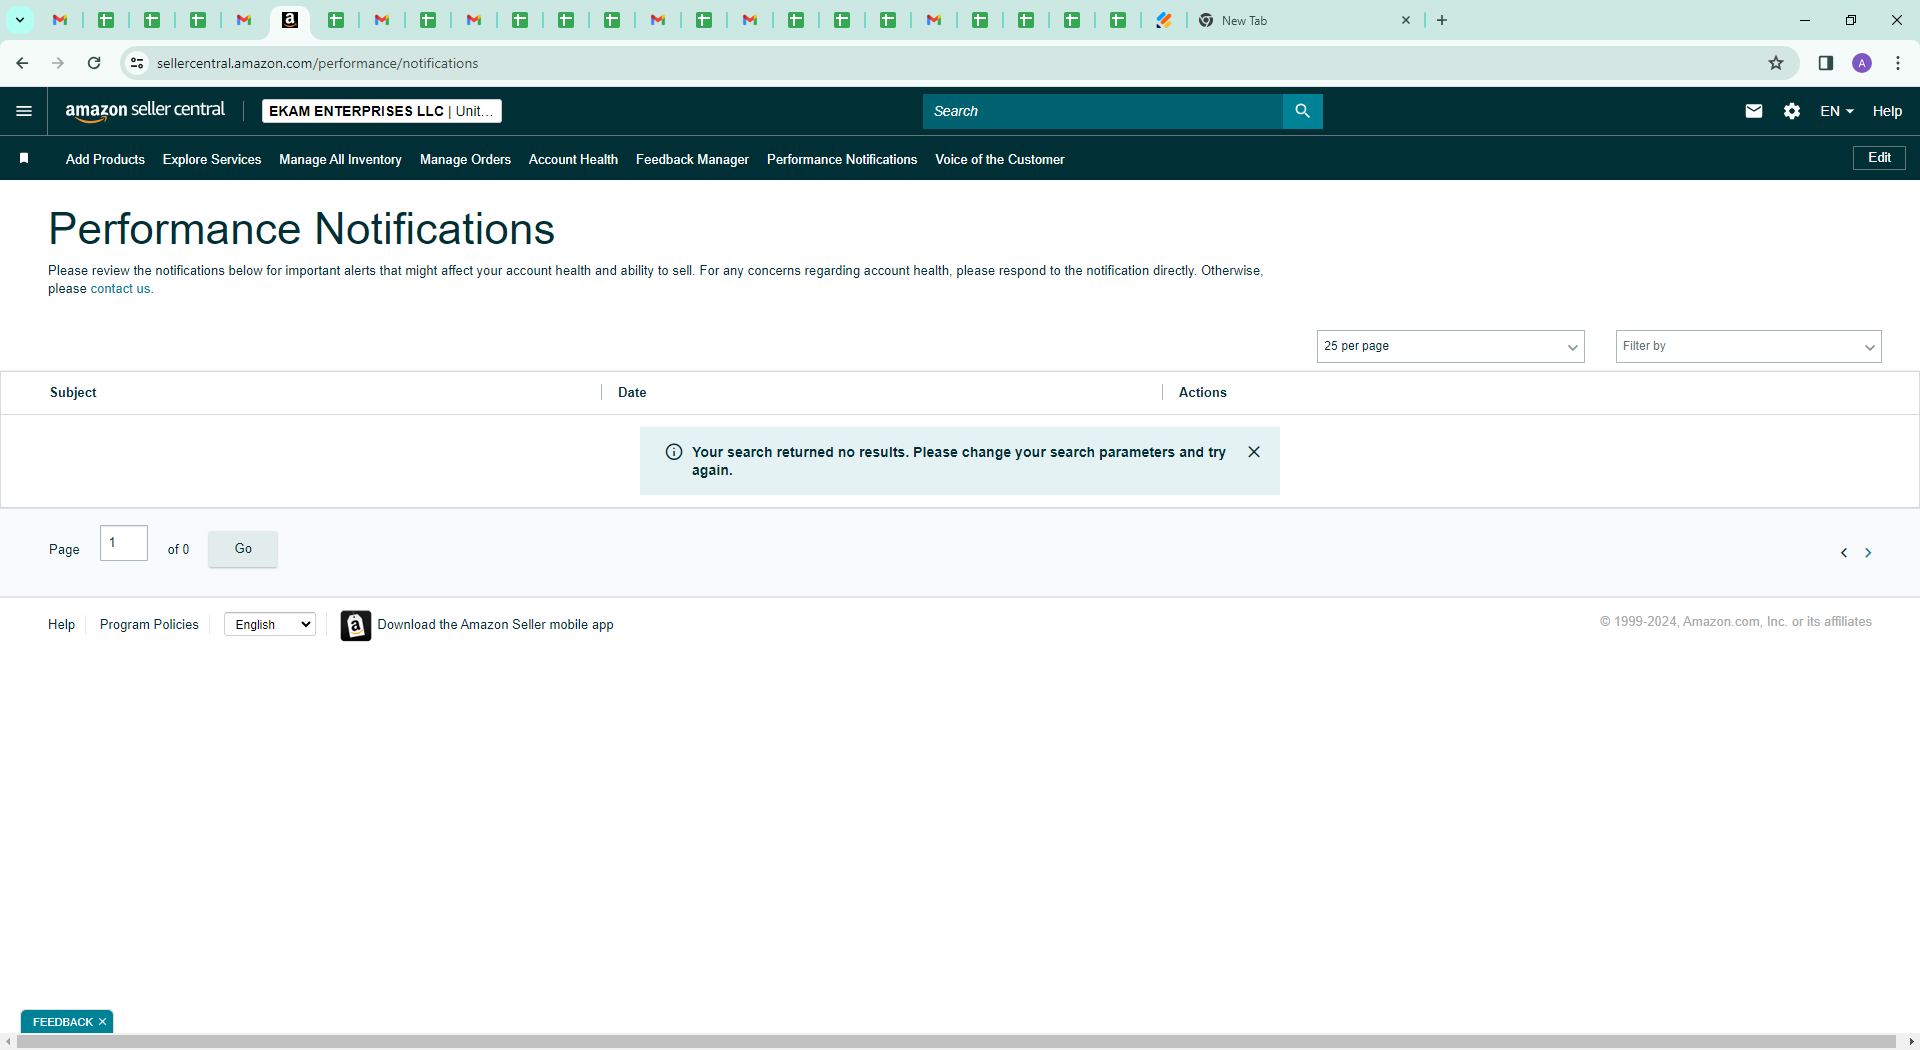Close the New Tab tab
Screen dimensions: 1920x1050
coord(1406,20)
